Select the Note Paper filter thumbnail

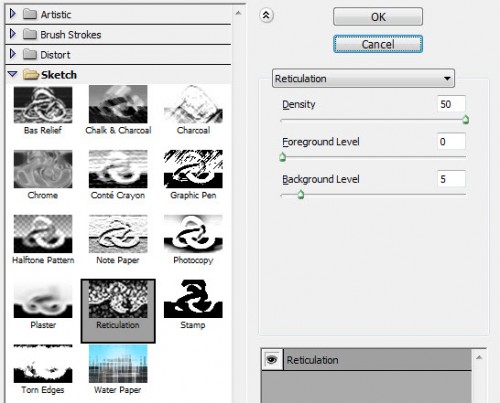click(118, 234)
